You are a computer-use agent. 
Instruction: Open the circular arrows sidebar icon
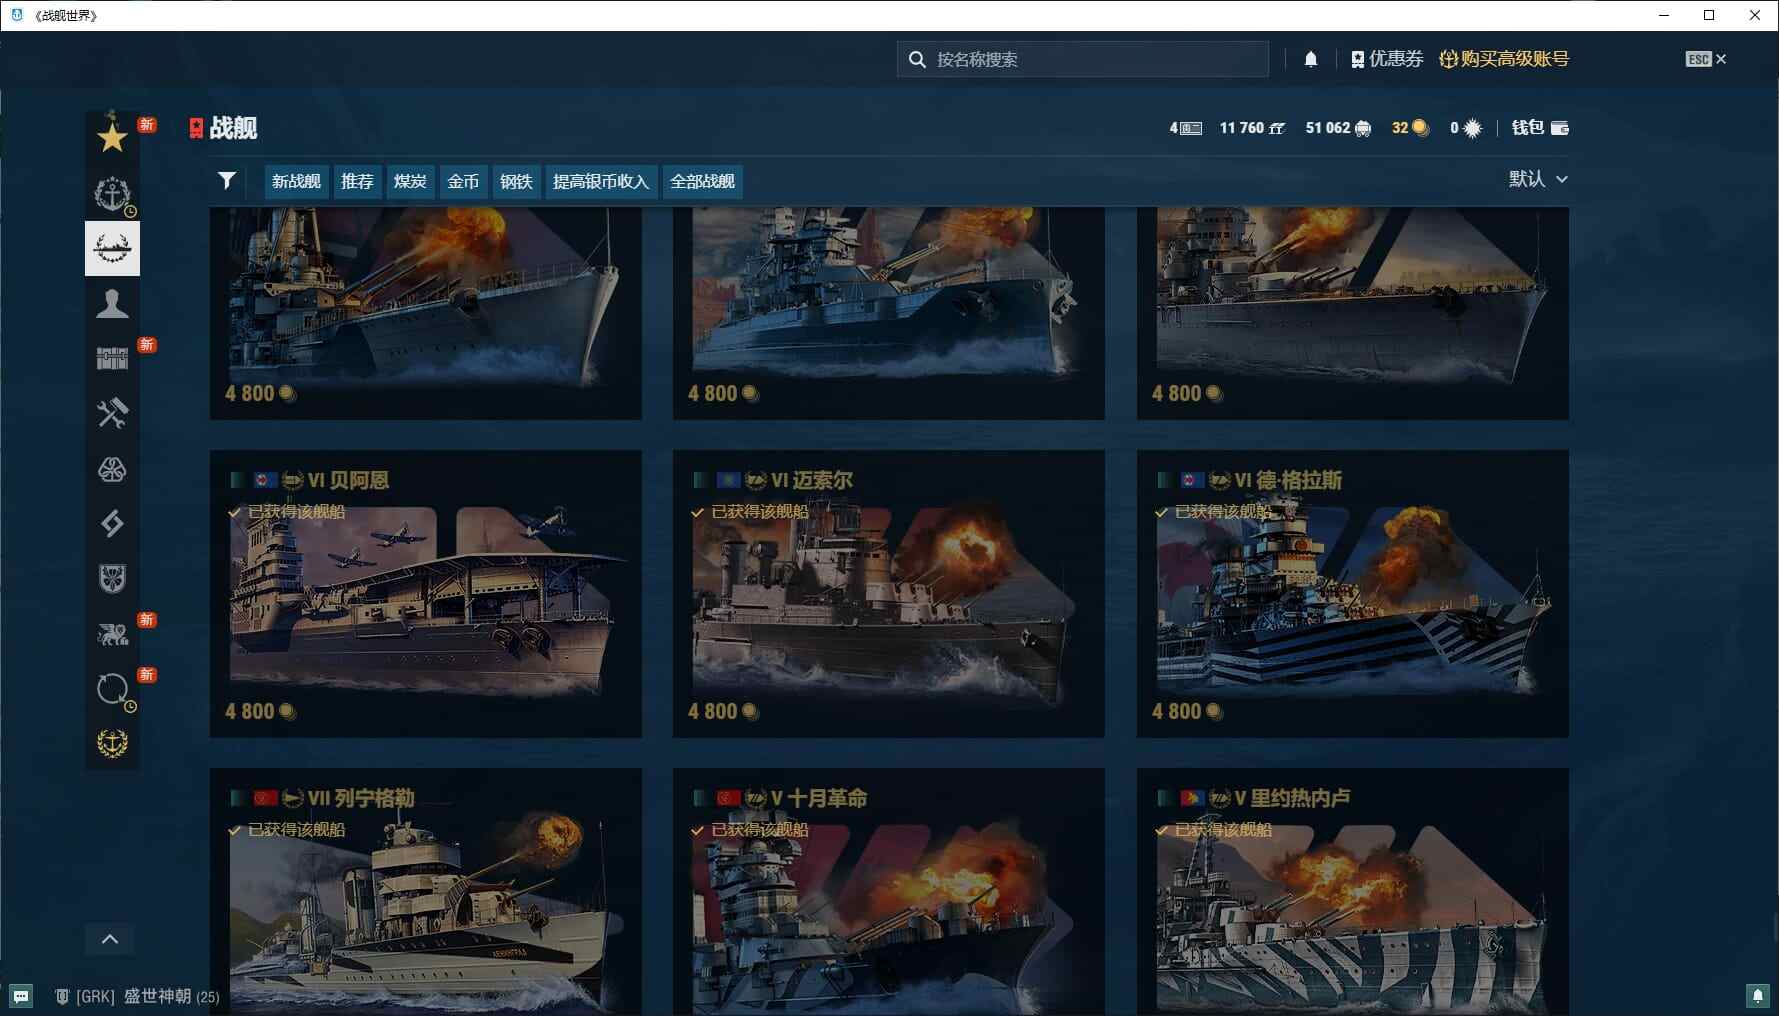coord(112,688)
